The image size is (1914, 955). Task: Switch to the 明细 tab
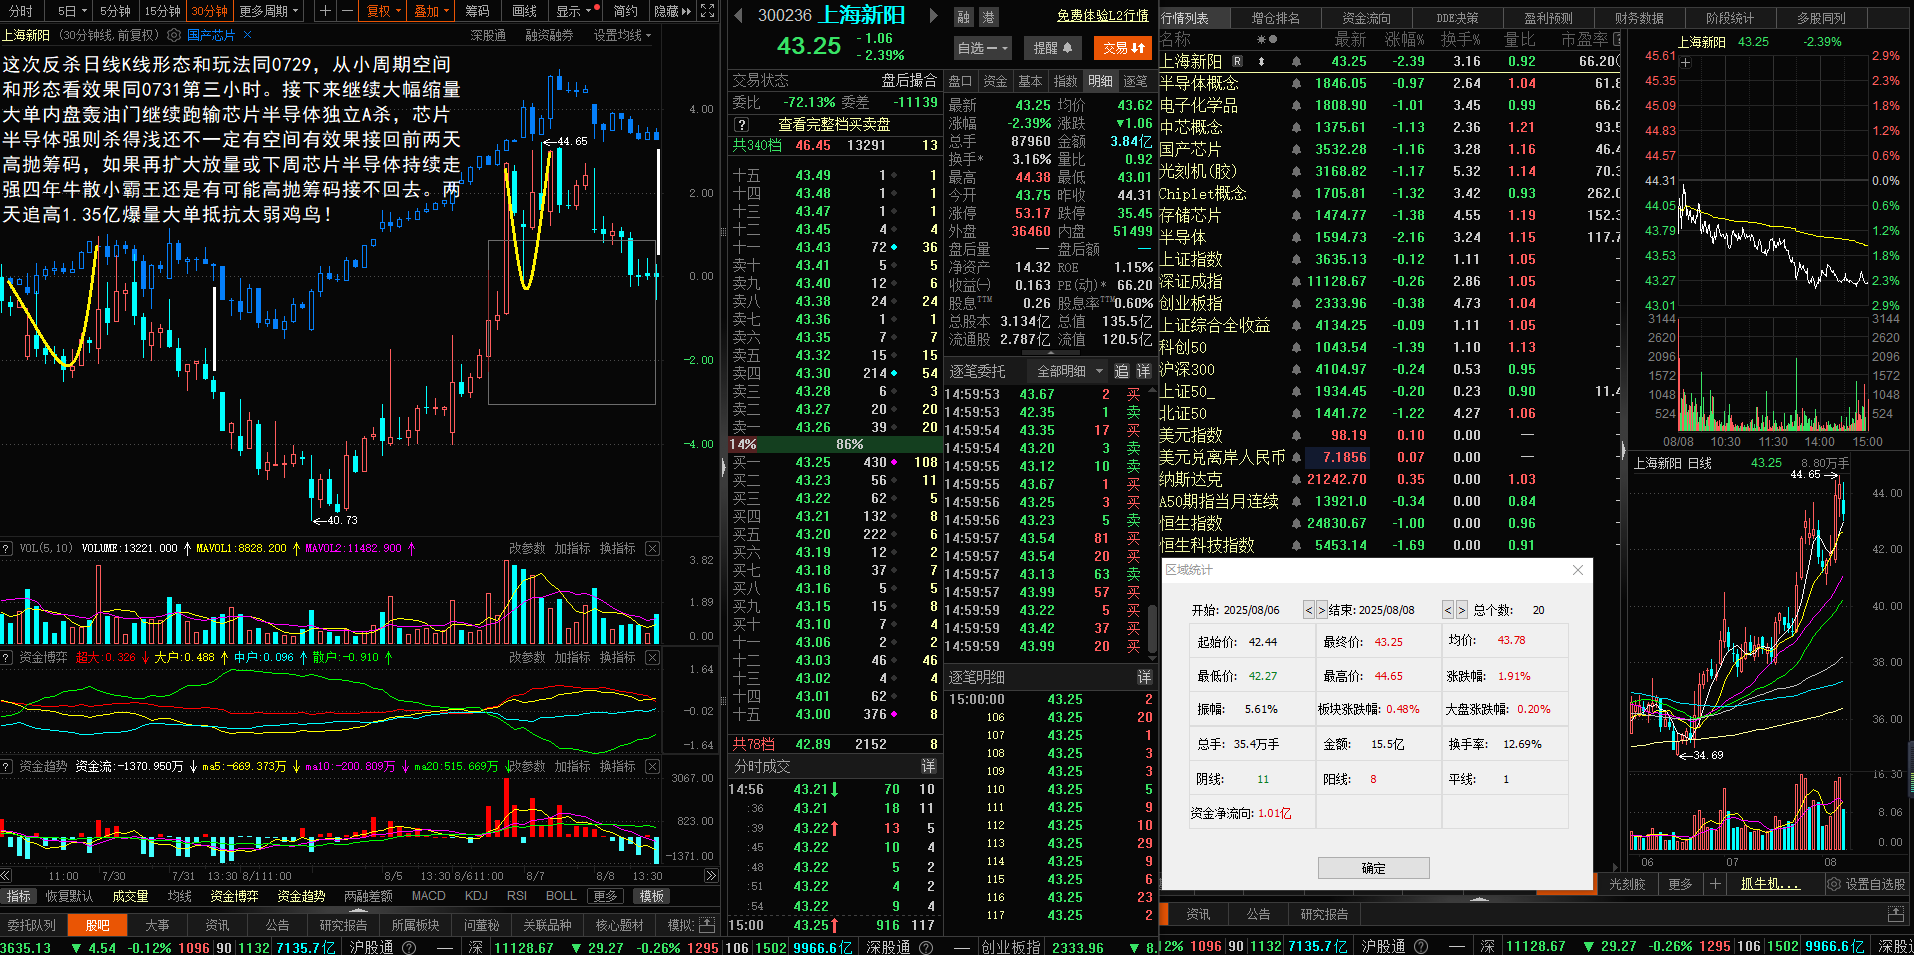pos(1100,81)
